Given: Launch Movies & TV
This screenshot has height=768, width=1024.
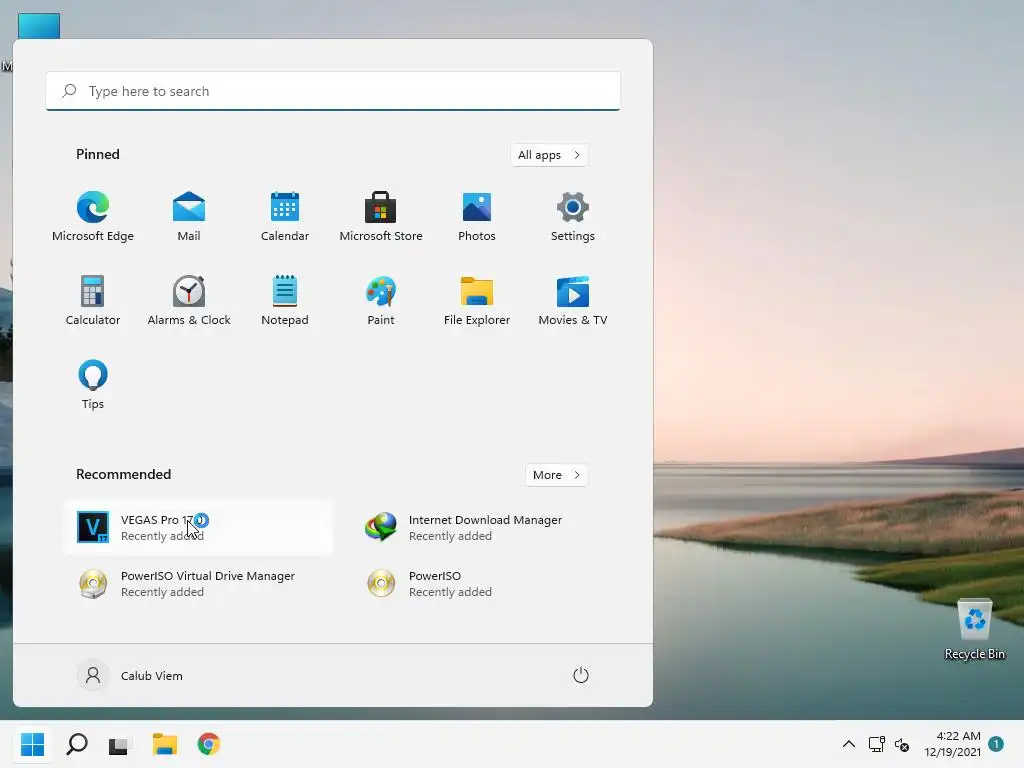Looking at the screenshot, I should tap(573, 300).
